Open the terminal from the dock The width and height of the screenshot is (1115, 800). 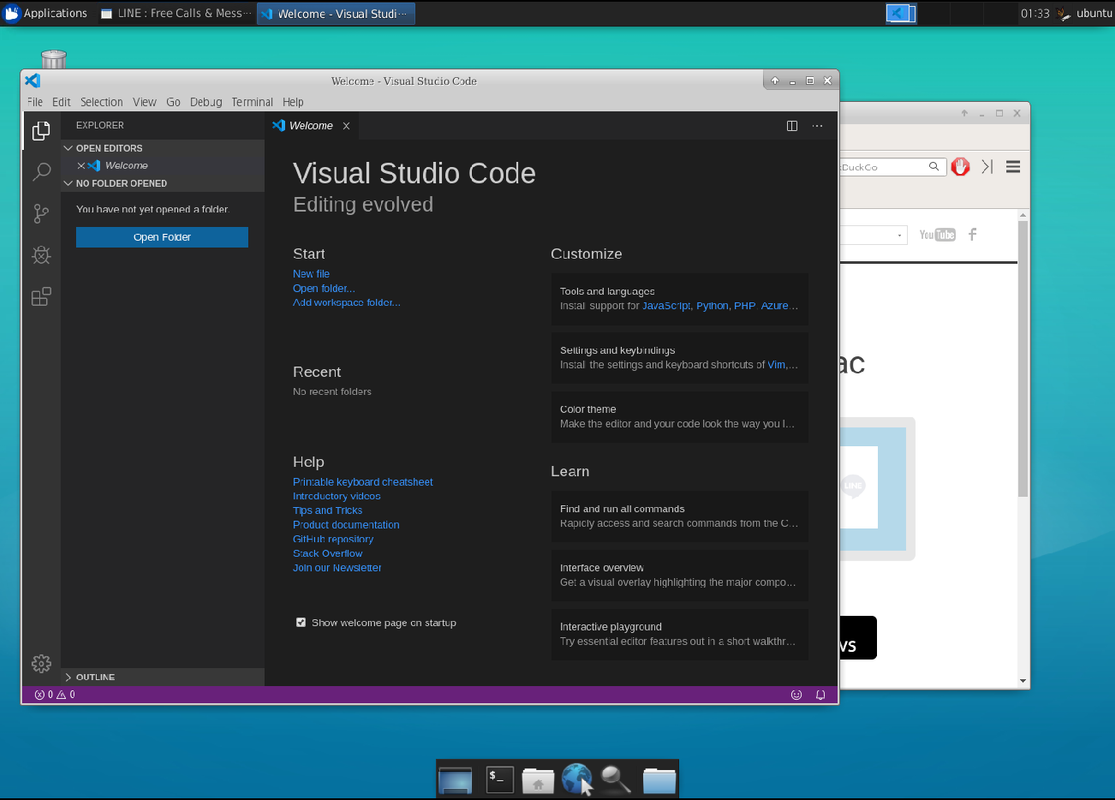pos(500,779)
